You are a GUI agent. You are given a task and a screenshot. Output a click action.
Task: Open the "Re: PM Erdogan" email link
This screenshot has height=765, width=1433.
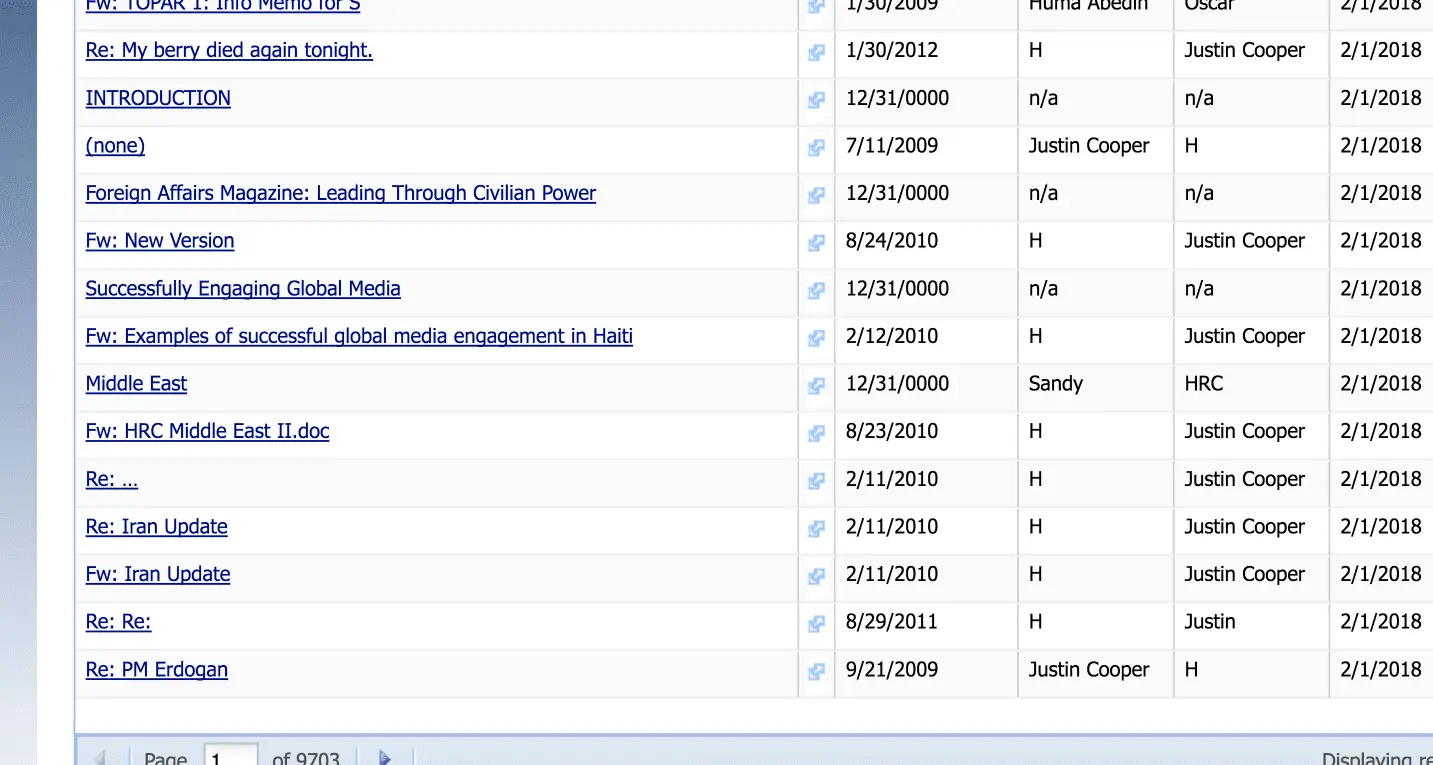156,669
